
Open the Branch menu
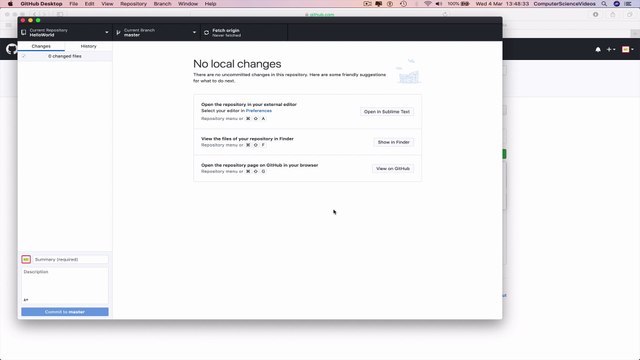[x=162, y=4]
